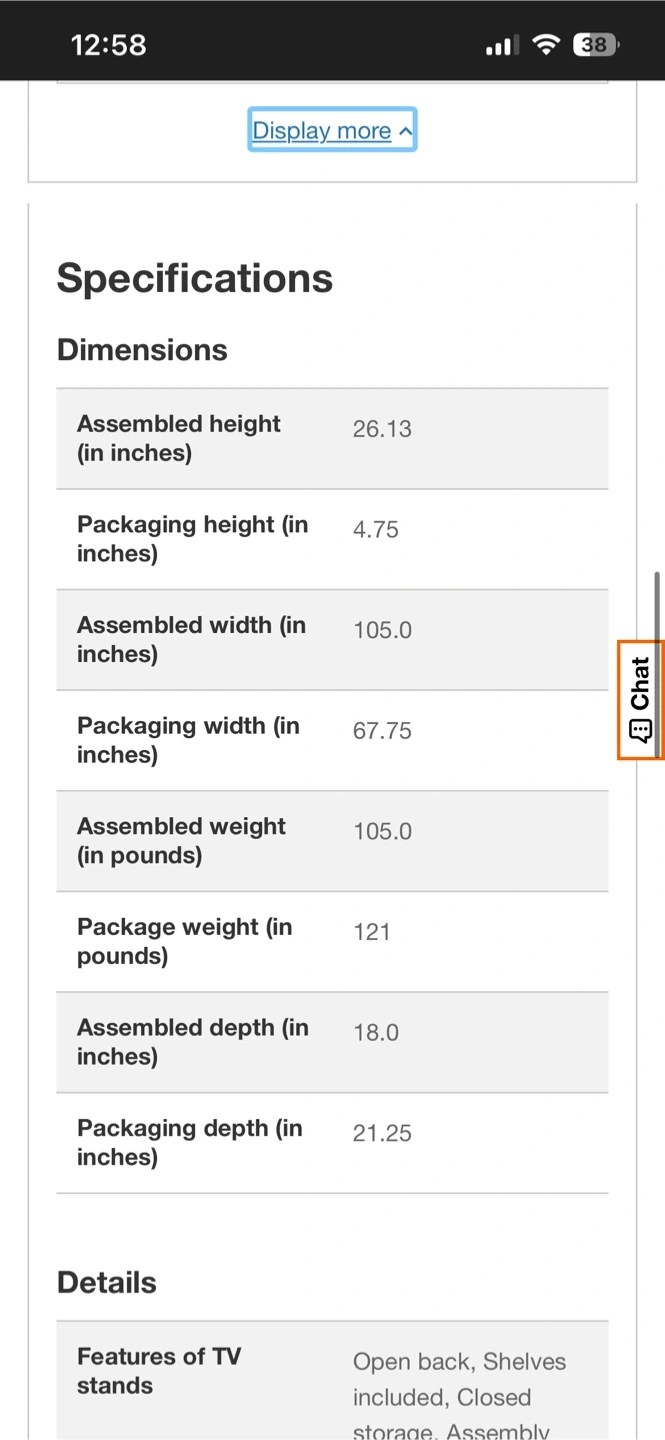Select the Package weight value 121
The height and width of the screenshot is (1440, 665).
[372, 932]
